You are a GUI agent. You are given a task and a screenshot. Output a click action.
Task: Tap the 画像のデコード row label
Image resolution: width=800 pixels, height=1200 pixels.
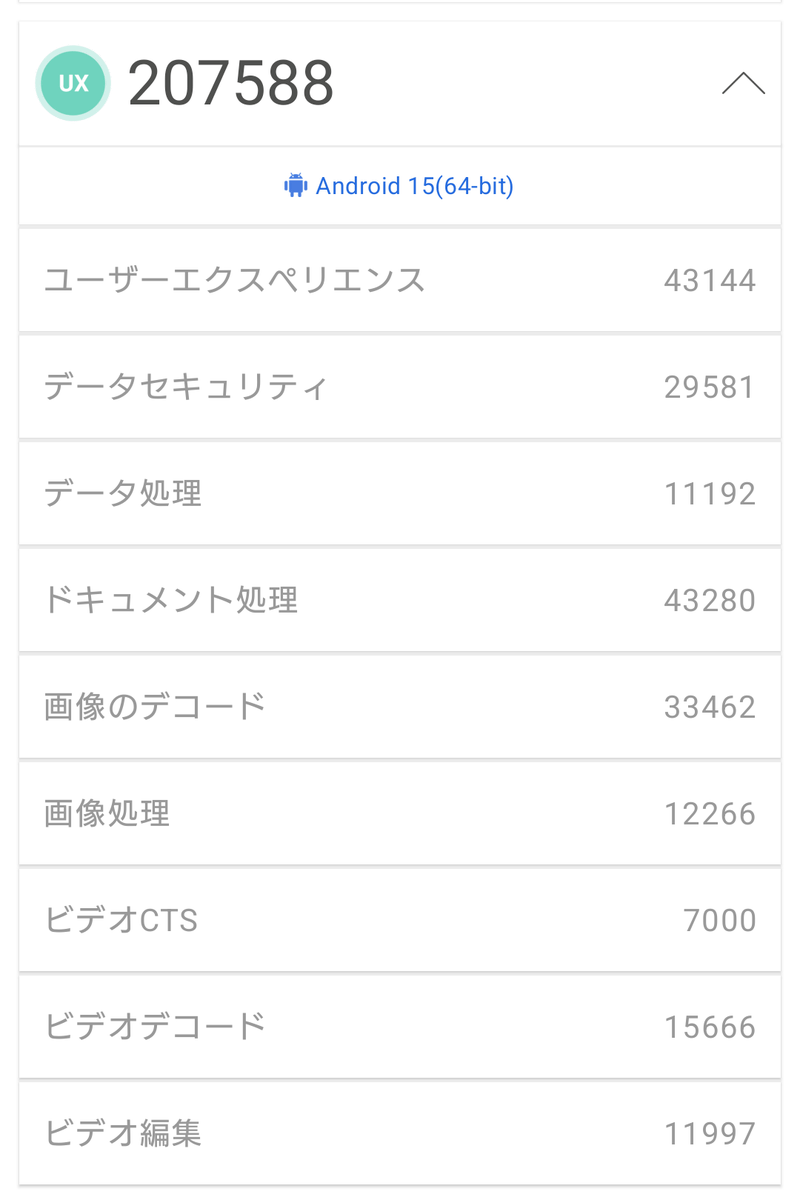[x=155, y=707]
